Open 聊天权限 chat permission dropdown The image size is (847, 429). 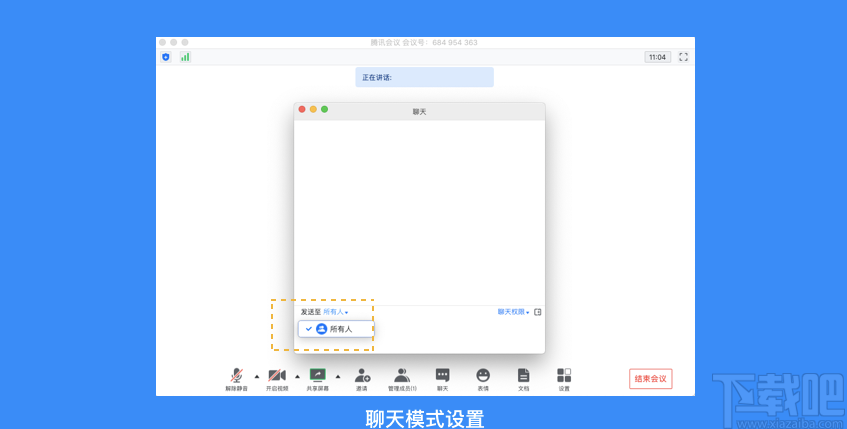[x=513, y=312]
